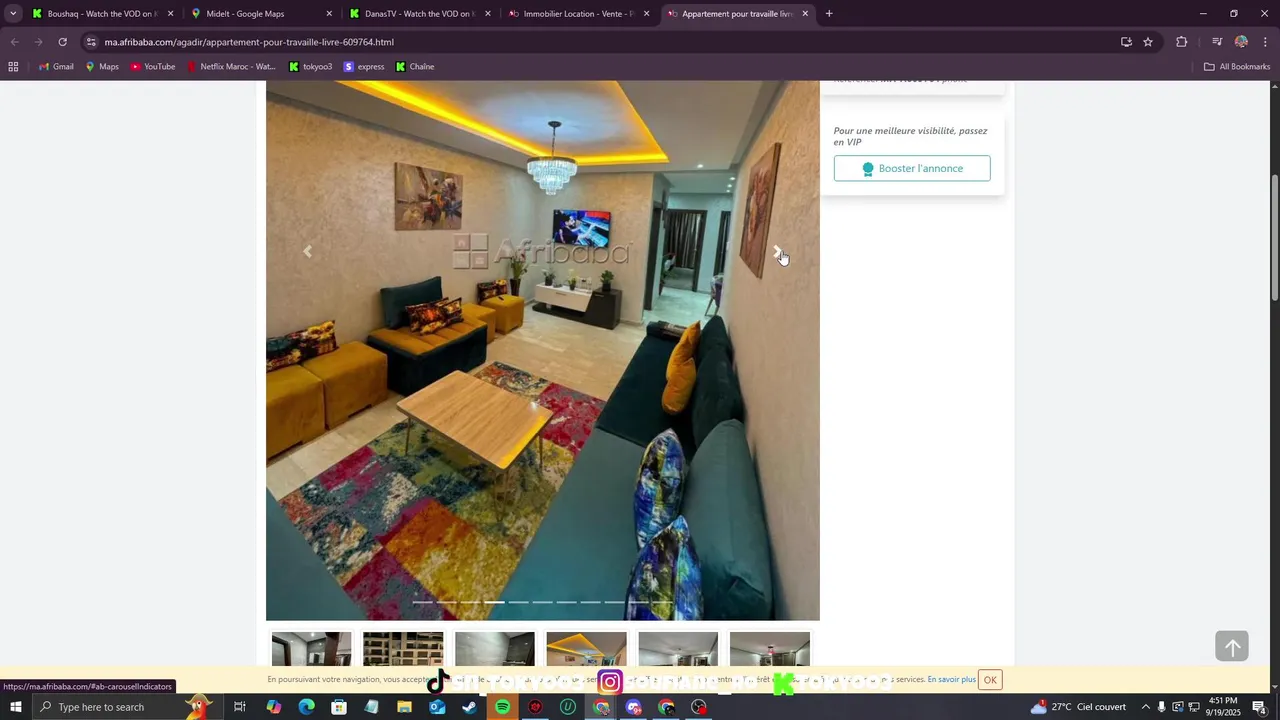This screenshot has width=1280, height=720.
Task: Open the tokyoo3 bookmark
Action: [x=310, y=67]
